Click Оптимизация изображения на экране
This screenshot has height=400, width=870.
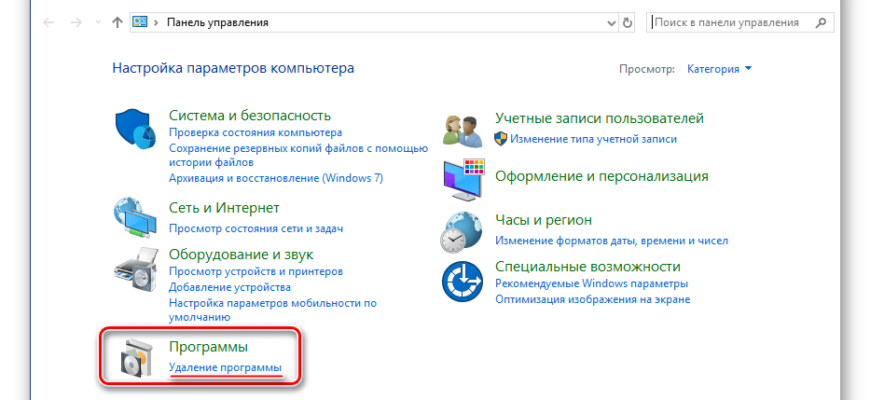(x=593, y=299)
